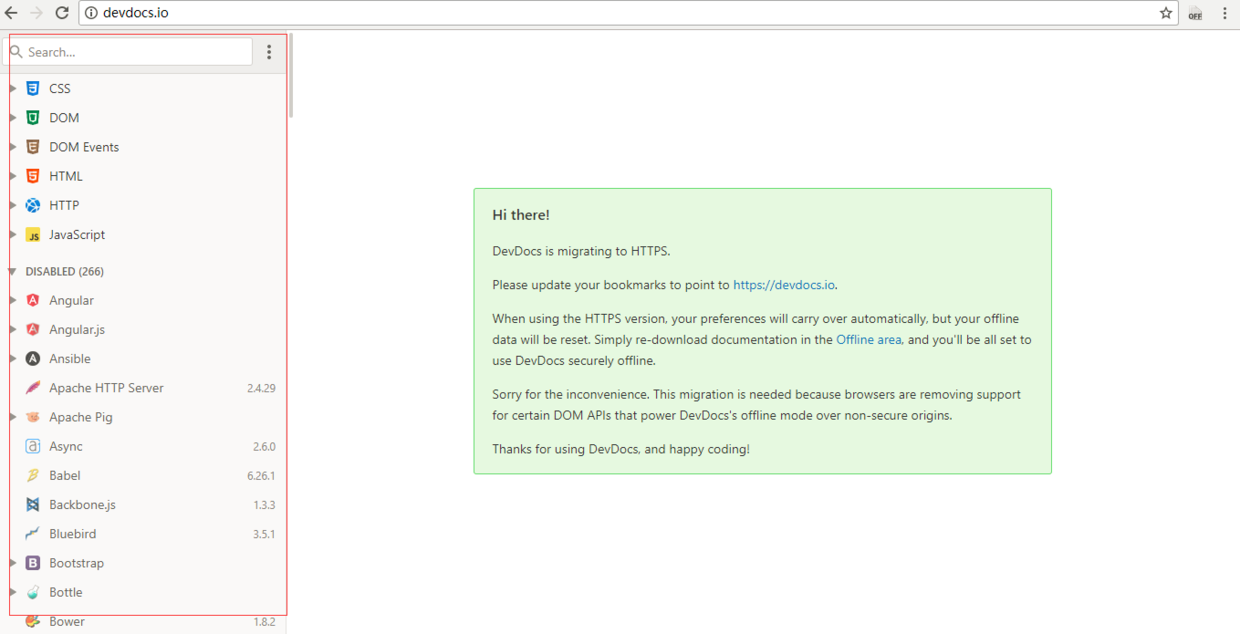The width and height of the screenshot is (1240, 634).
Task: Click the DOM Events doc icon
Action: pyautogui.click(x=33, y=147)
